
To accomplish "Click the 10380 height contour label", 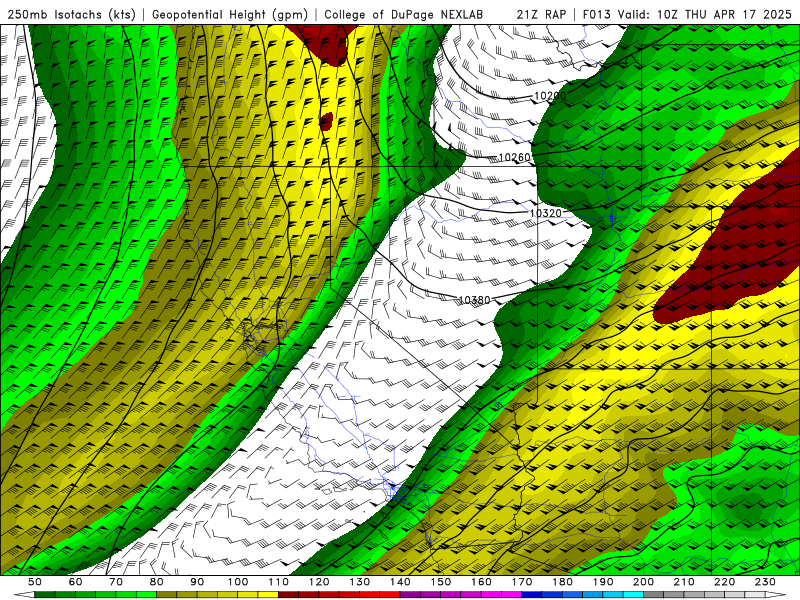I will click(474, 300).
